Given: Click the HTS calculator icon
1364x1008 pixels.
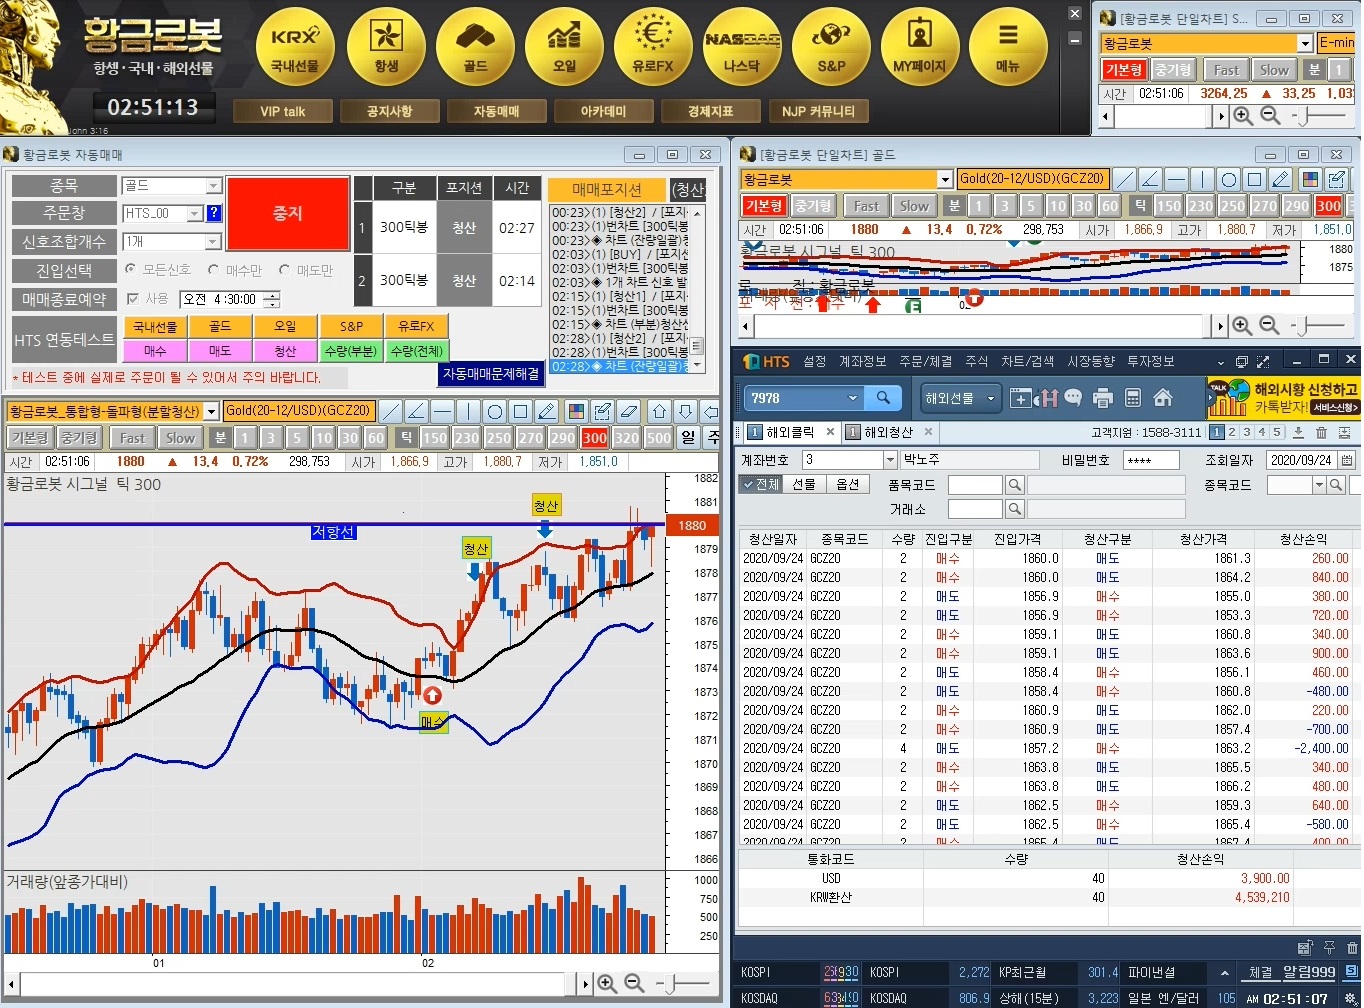Looking at the screenshot, I should point(1133,398).
